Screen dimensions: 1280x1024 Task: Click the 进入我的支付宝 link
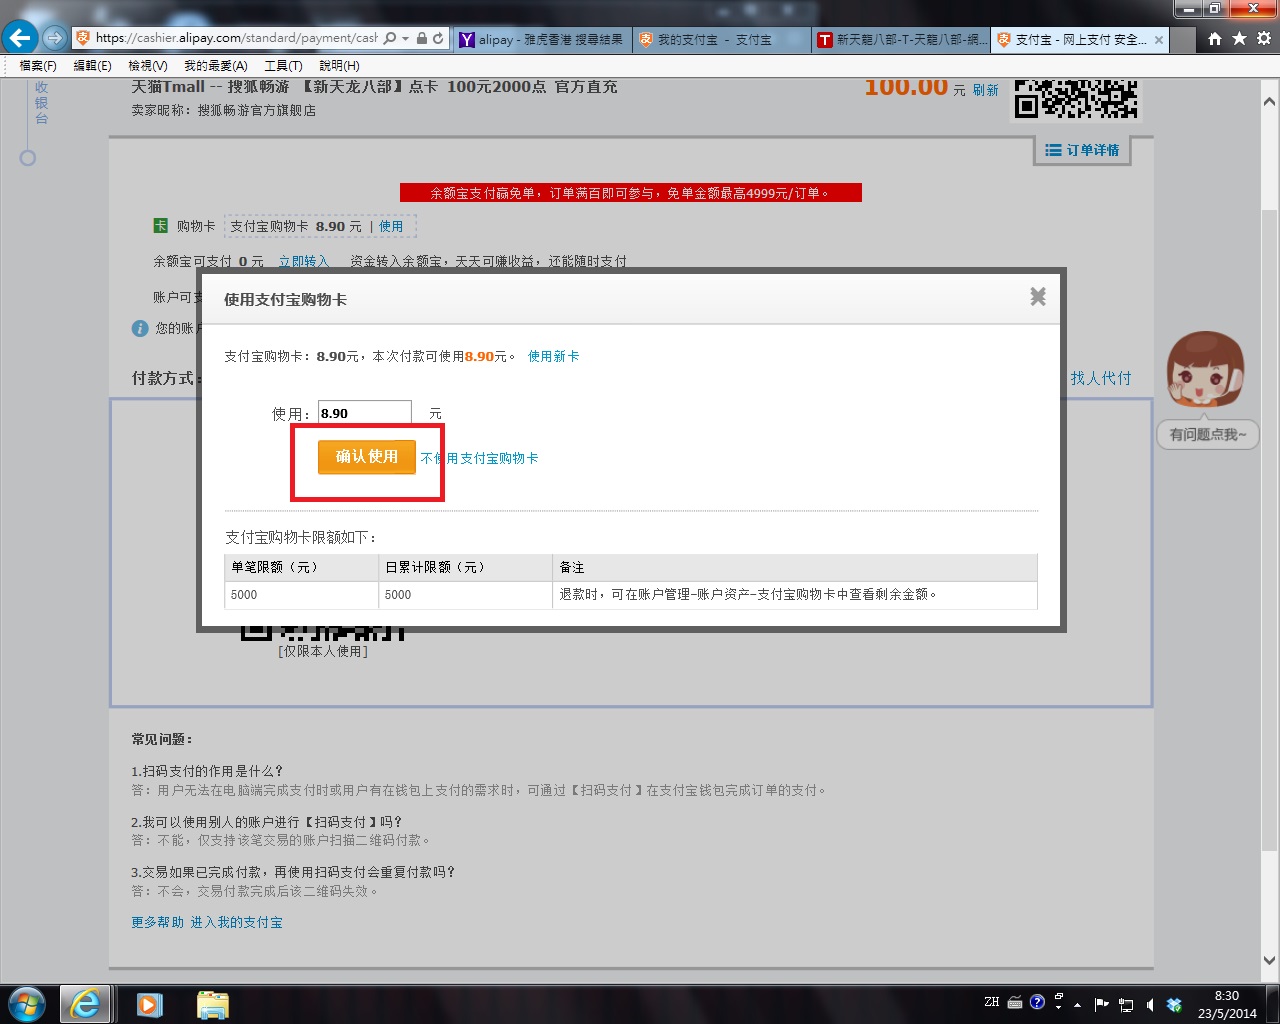pyautogui.click(x=237, y=922)
